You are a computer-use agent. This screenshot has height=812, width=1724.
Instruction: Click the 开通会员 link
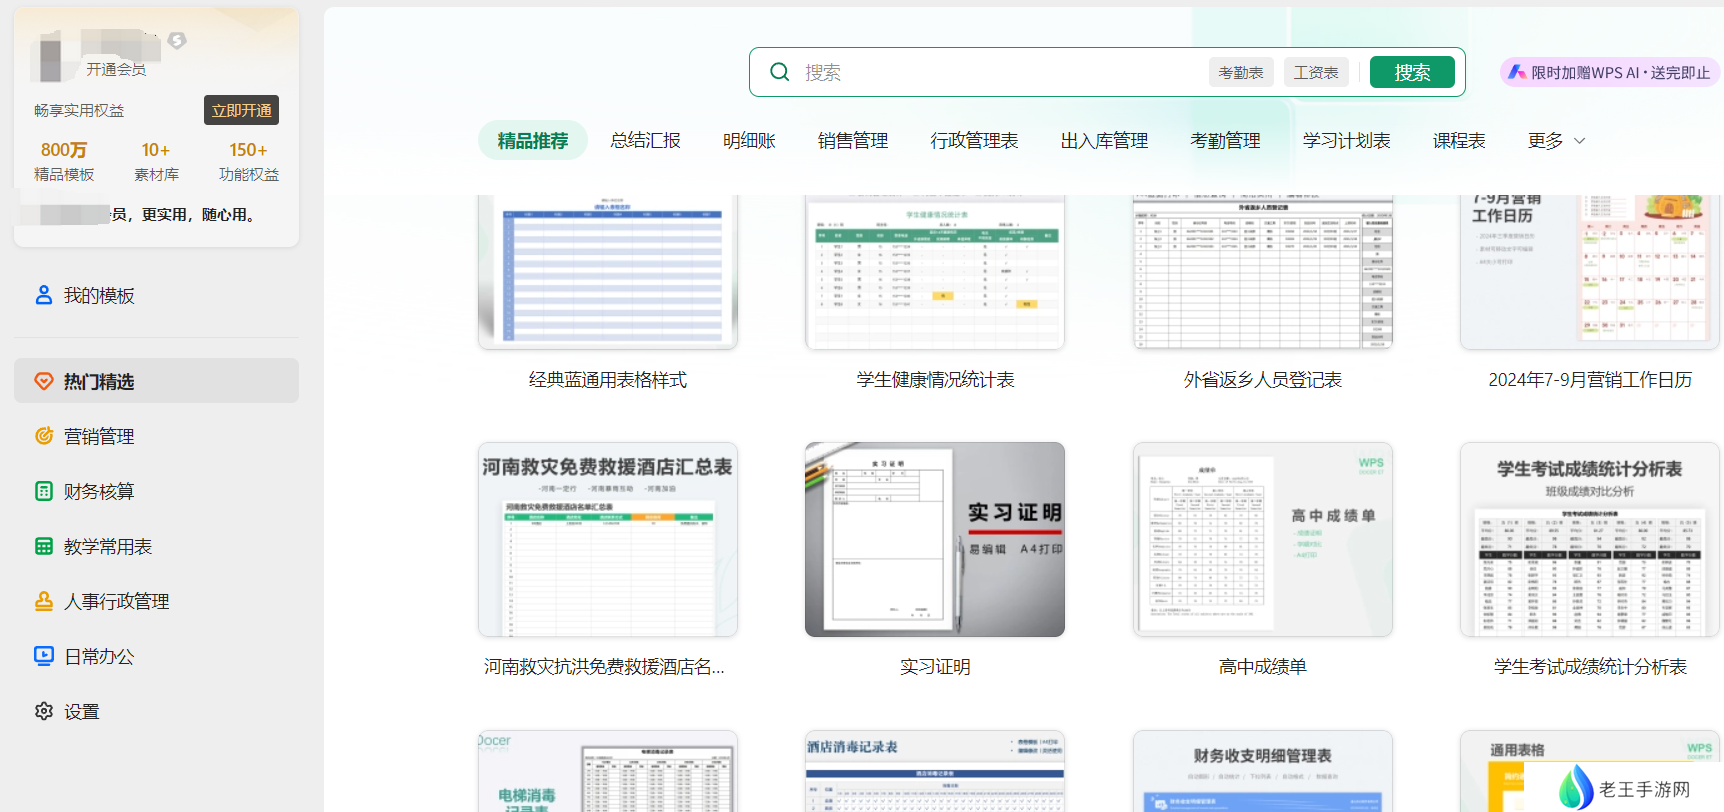coord(116,69)
